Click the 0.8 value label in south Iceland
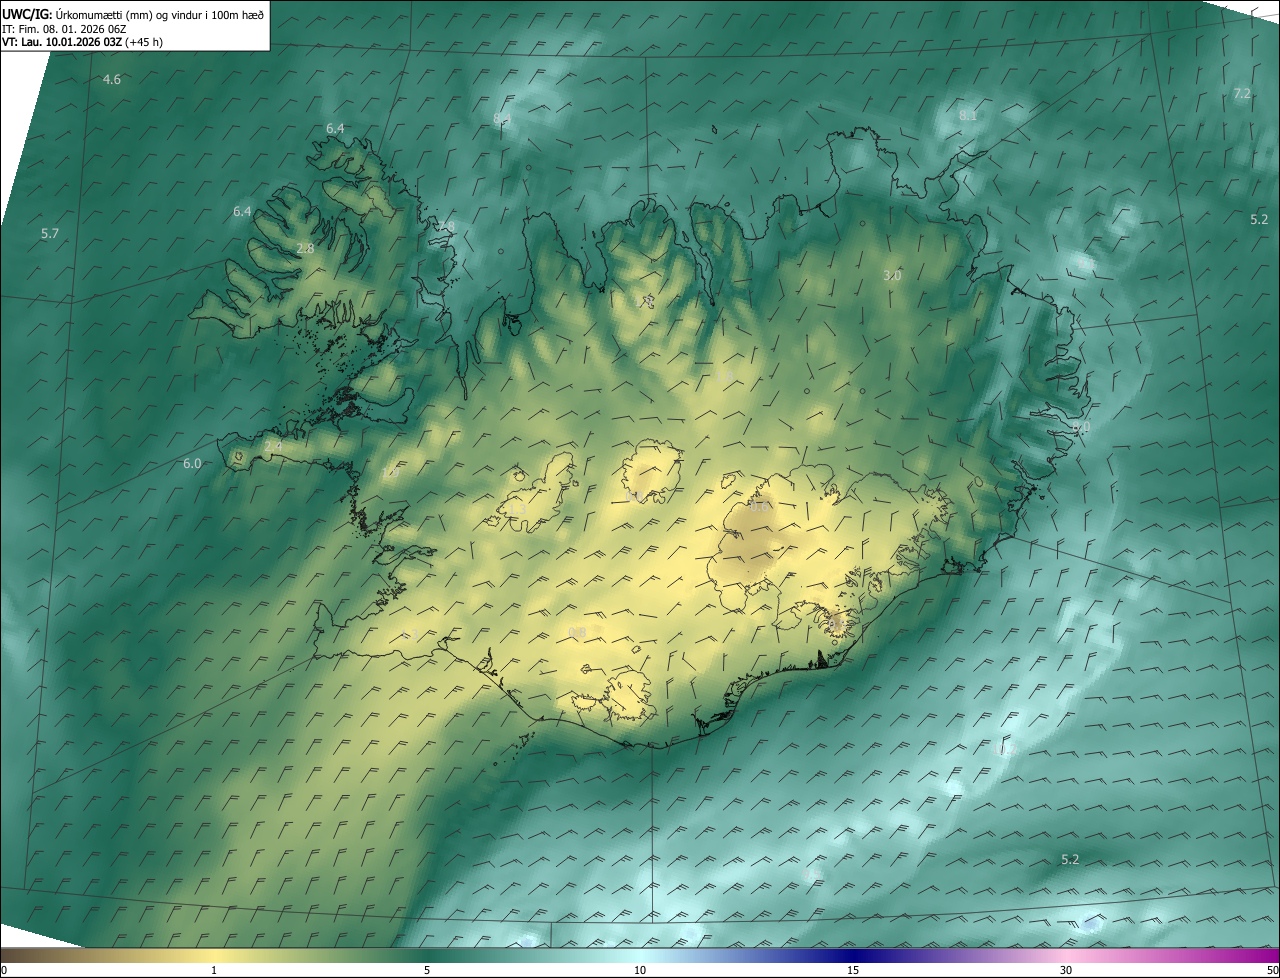The height and width of the screenshot is (978, 1280). pyautogui.click(x=577, y=632)
